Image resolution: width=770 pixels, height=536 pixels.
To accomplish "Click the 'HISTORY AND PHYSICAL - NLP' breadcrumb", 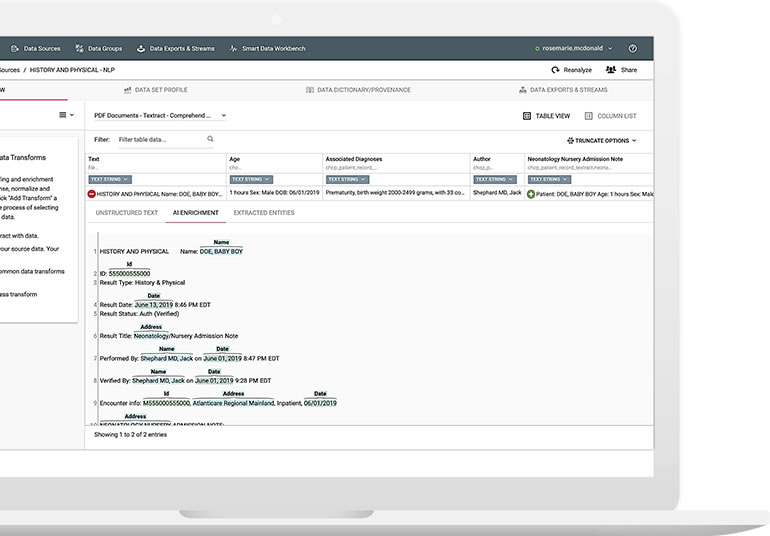I will pos(72,70).
